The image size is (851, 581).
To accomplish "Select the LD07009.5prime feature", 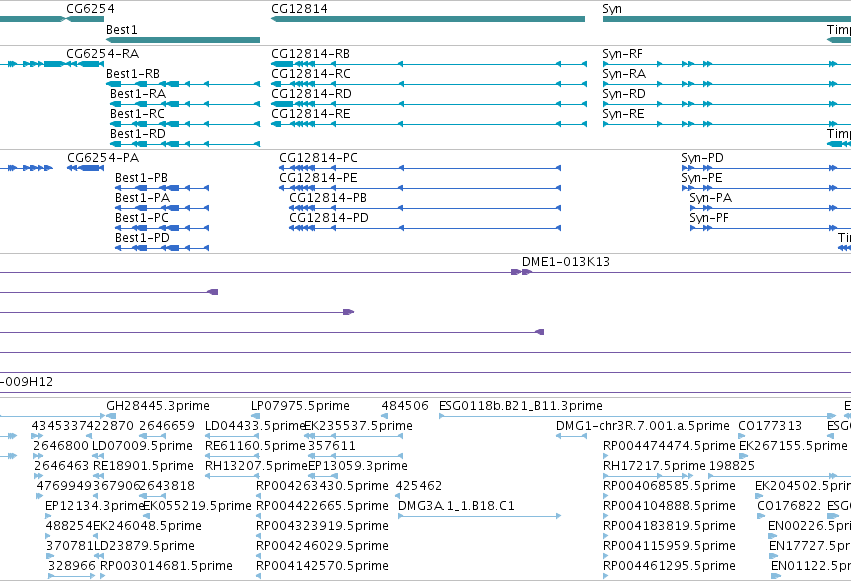I will (x=142, y=446).
